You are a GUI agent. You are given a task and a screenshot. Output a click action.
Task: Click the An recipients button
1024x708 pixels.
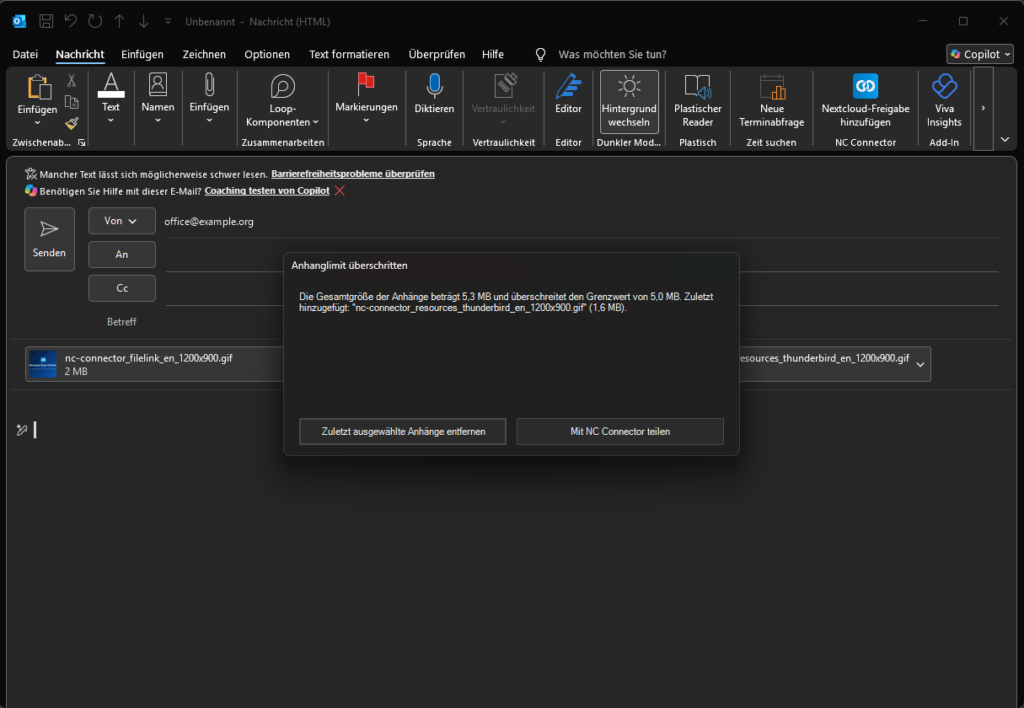tap(121, 254)
